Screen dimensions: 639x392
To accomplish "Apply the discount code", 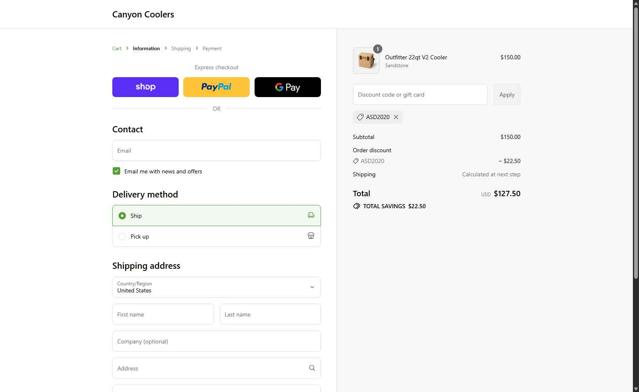I will [x=507, y=95].
